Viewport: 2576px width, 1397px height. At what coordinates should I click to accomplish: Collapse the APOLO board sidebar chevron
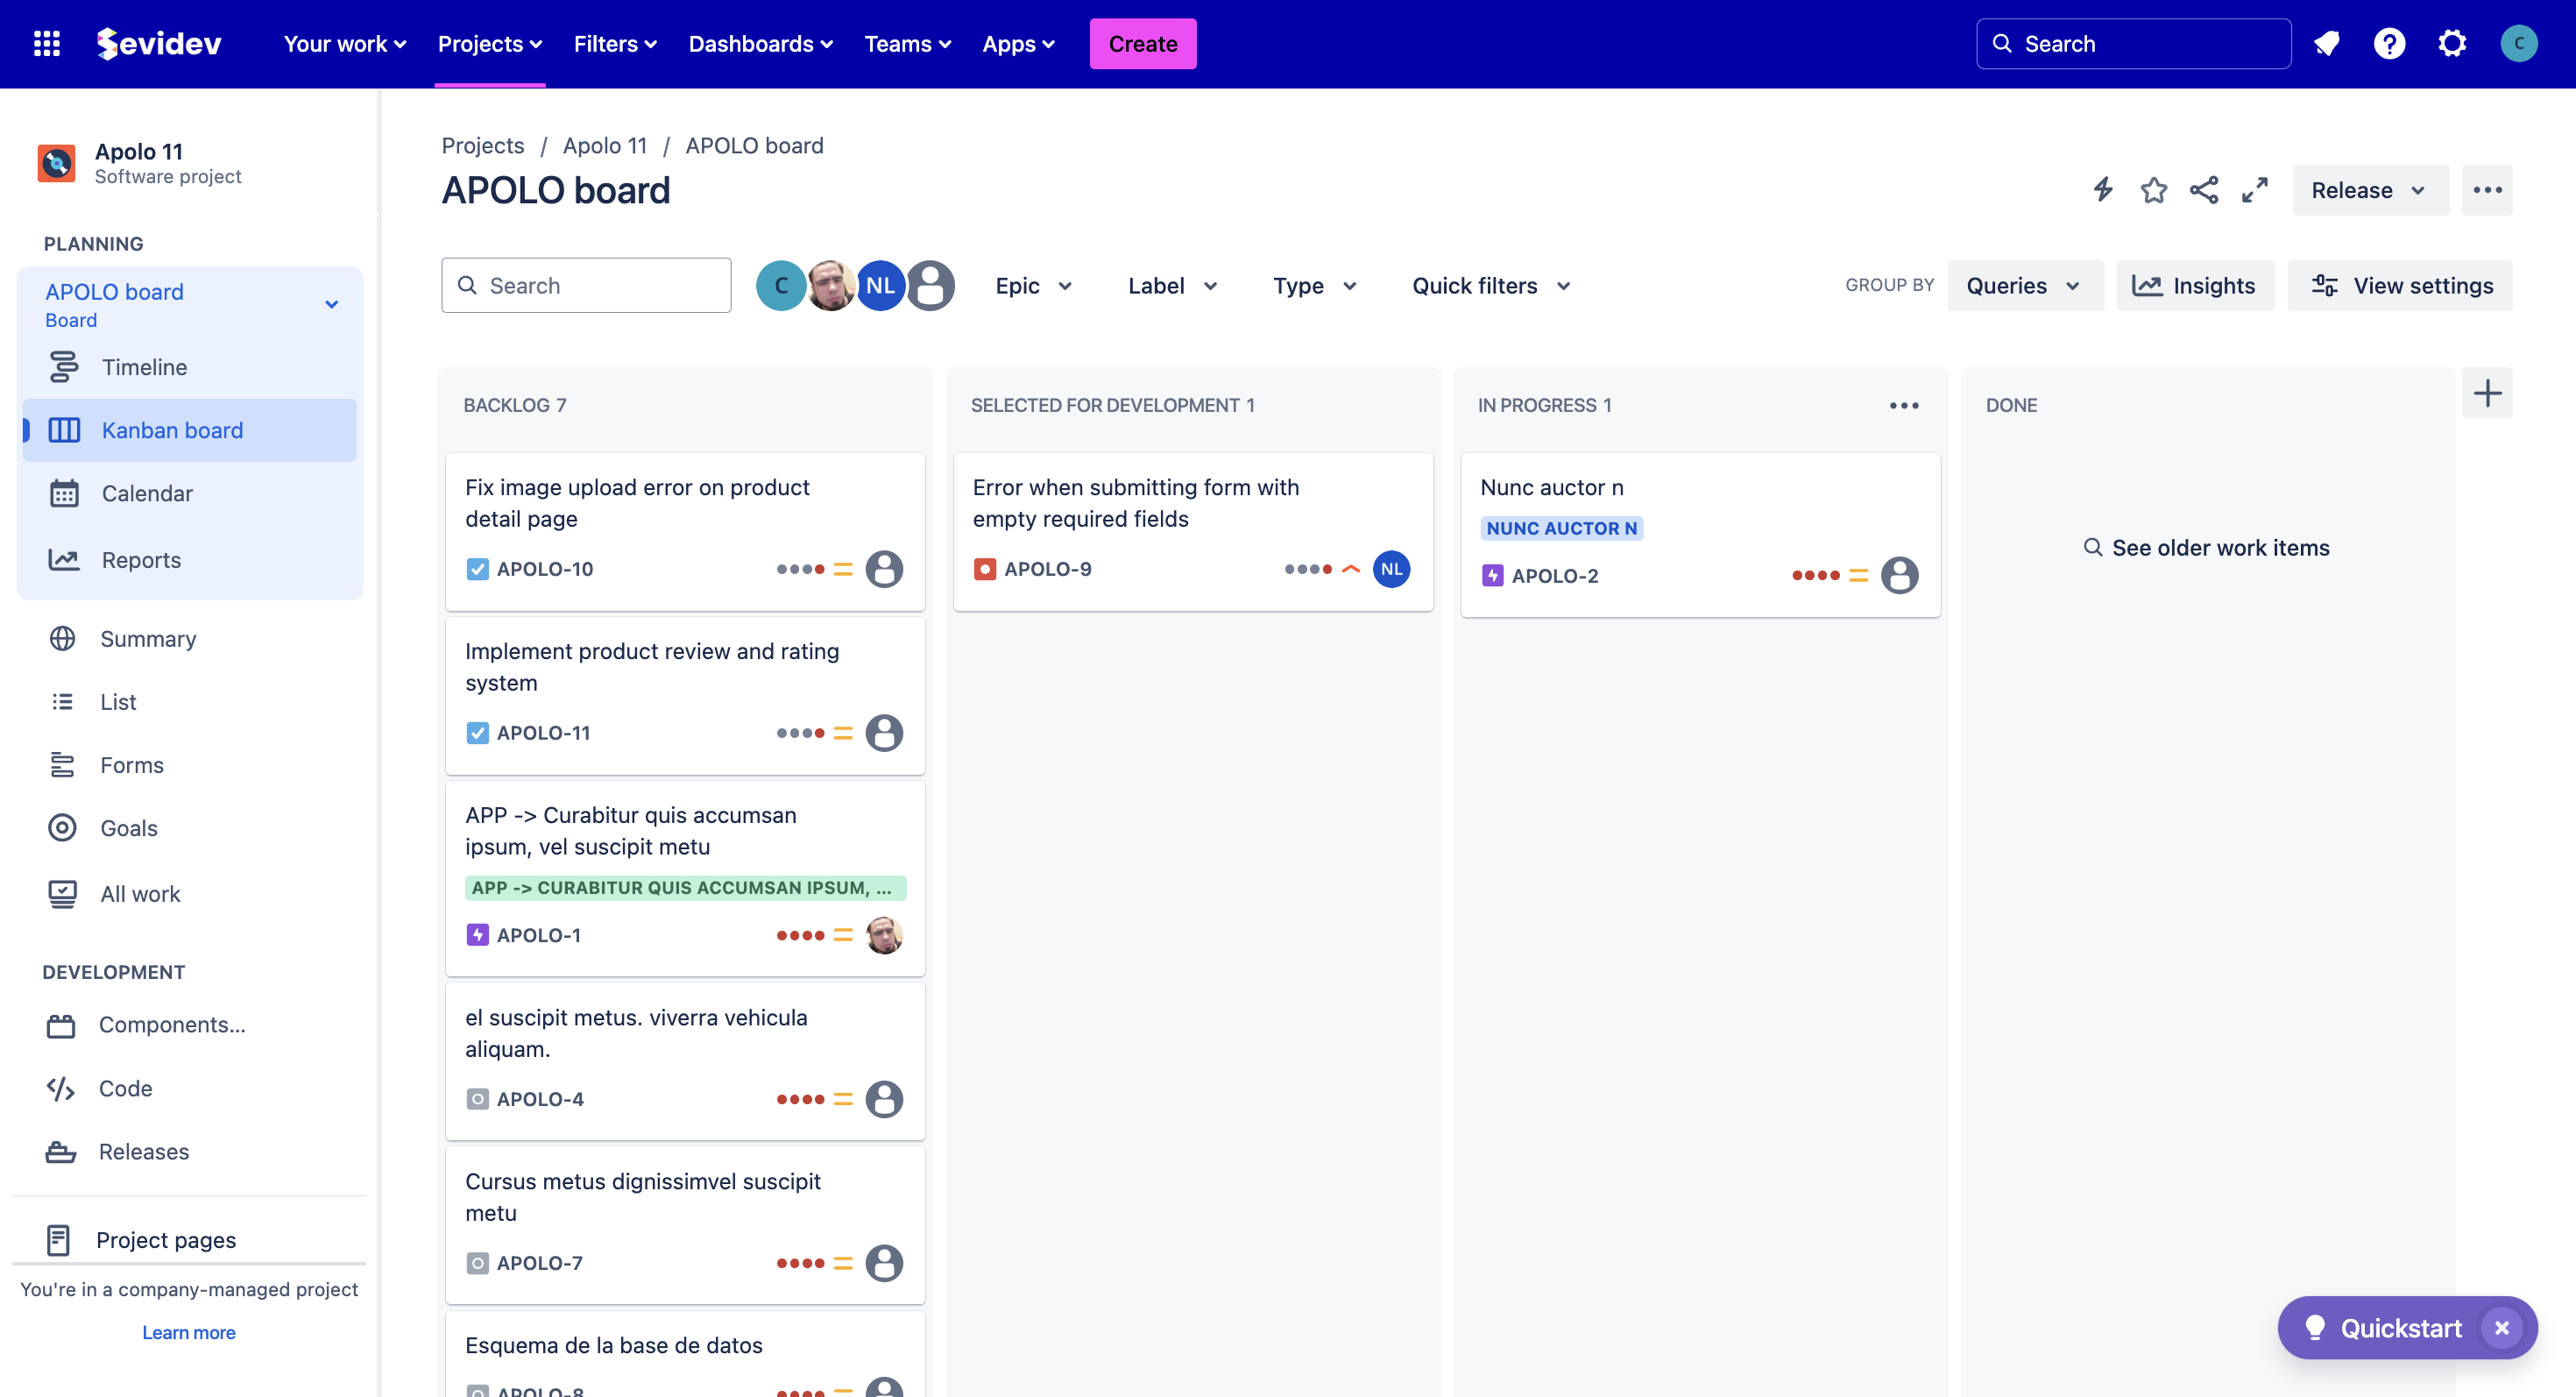tap(332, 304)
